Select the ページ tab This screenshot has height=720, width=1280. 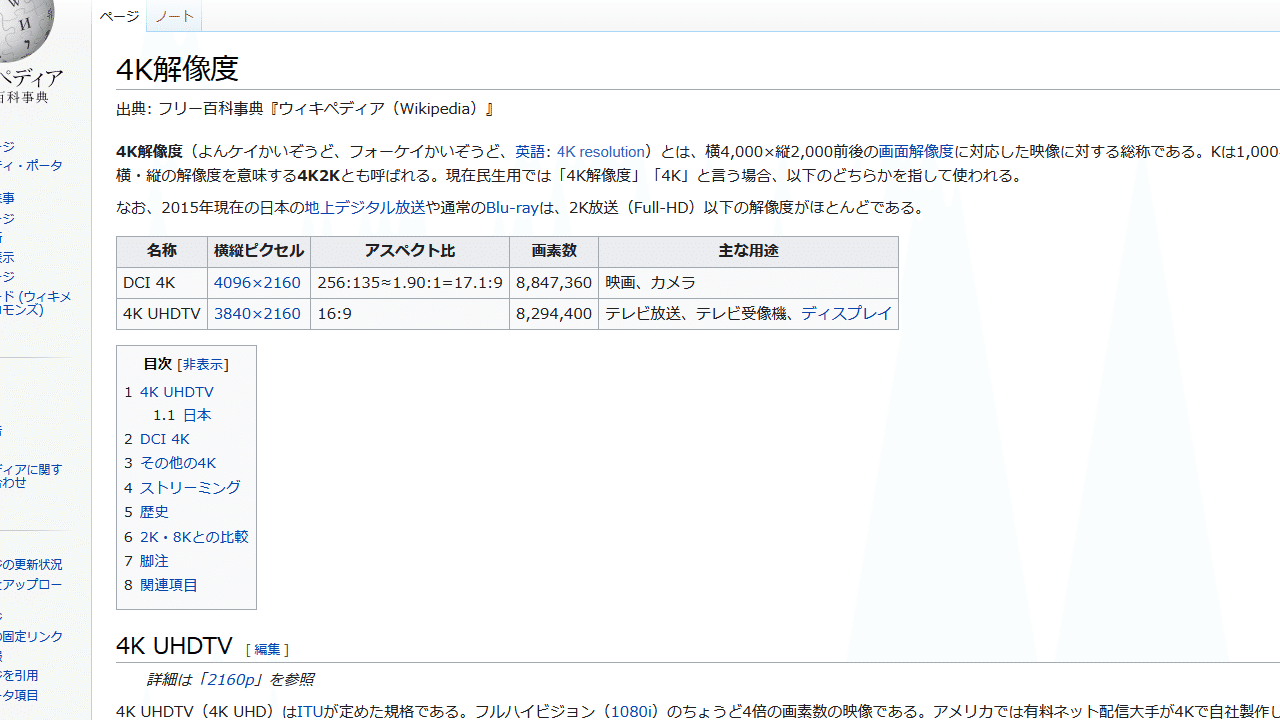pos(118,16)
